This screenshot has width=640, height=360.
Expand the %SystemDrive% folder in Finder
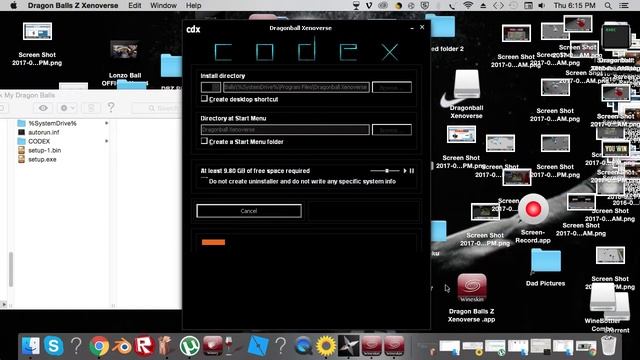[107, 123]
